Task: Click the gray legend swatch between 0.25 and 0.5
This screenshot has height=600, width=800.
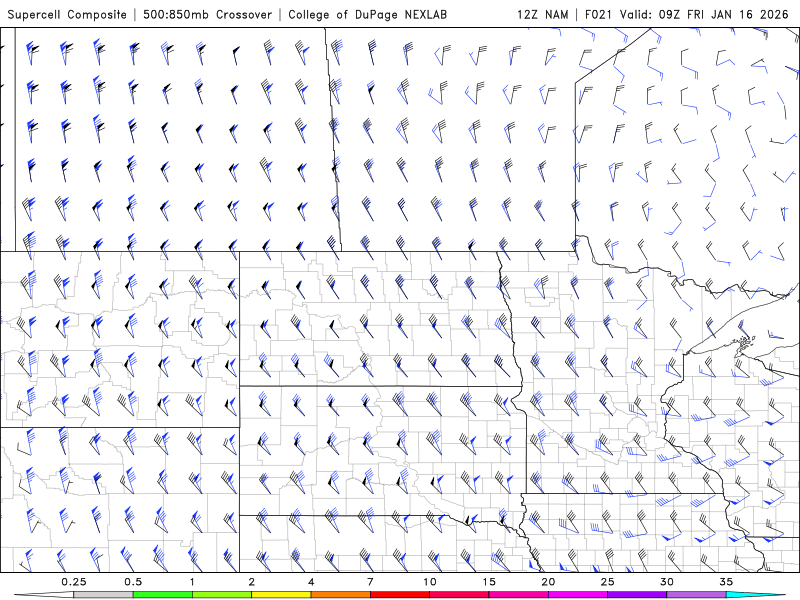Action: [x=104, y=595]
